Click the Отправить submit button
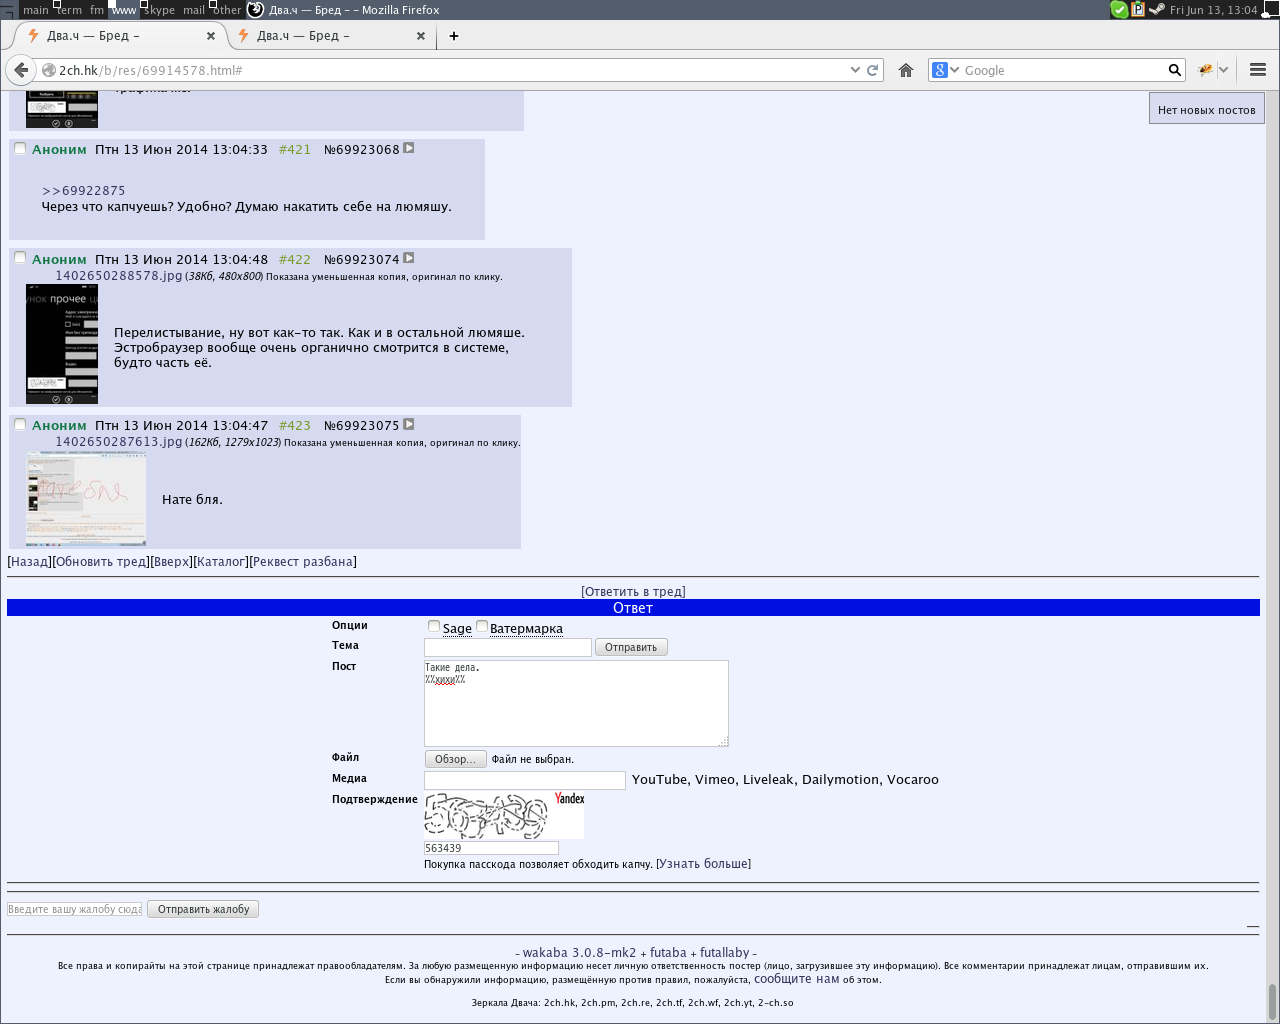Image resolution: width=1280 pixels, height=1024 pixels. 631,647
